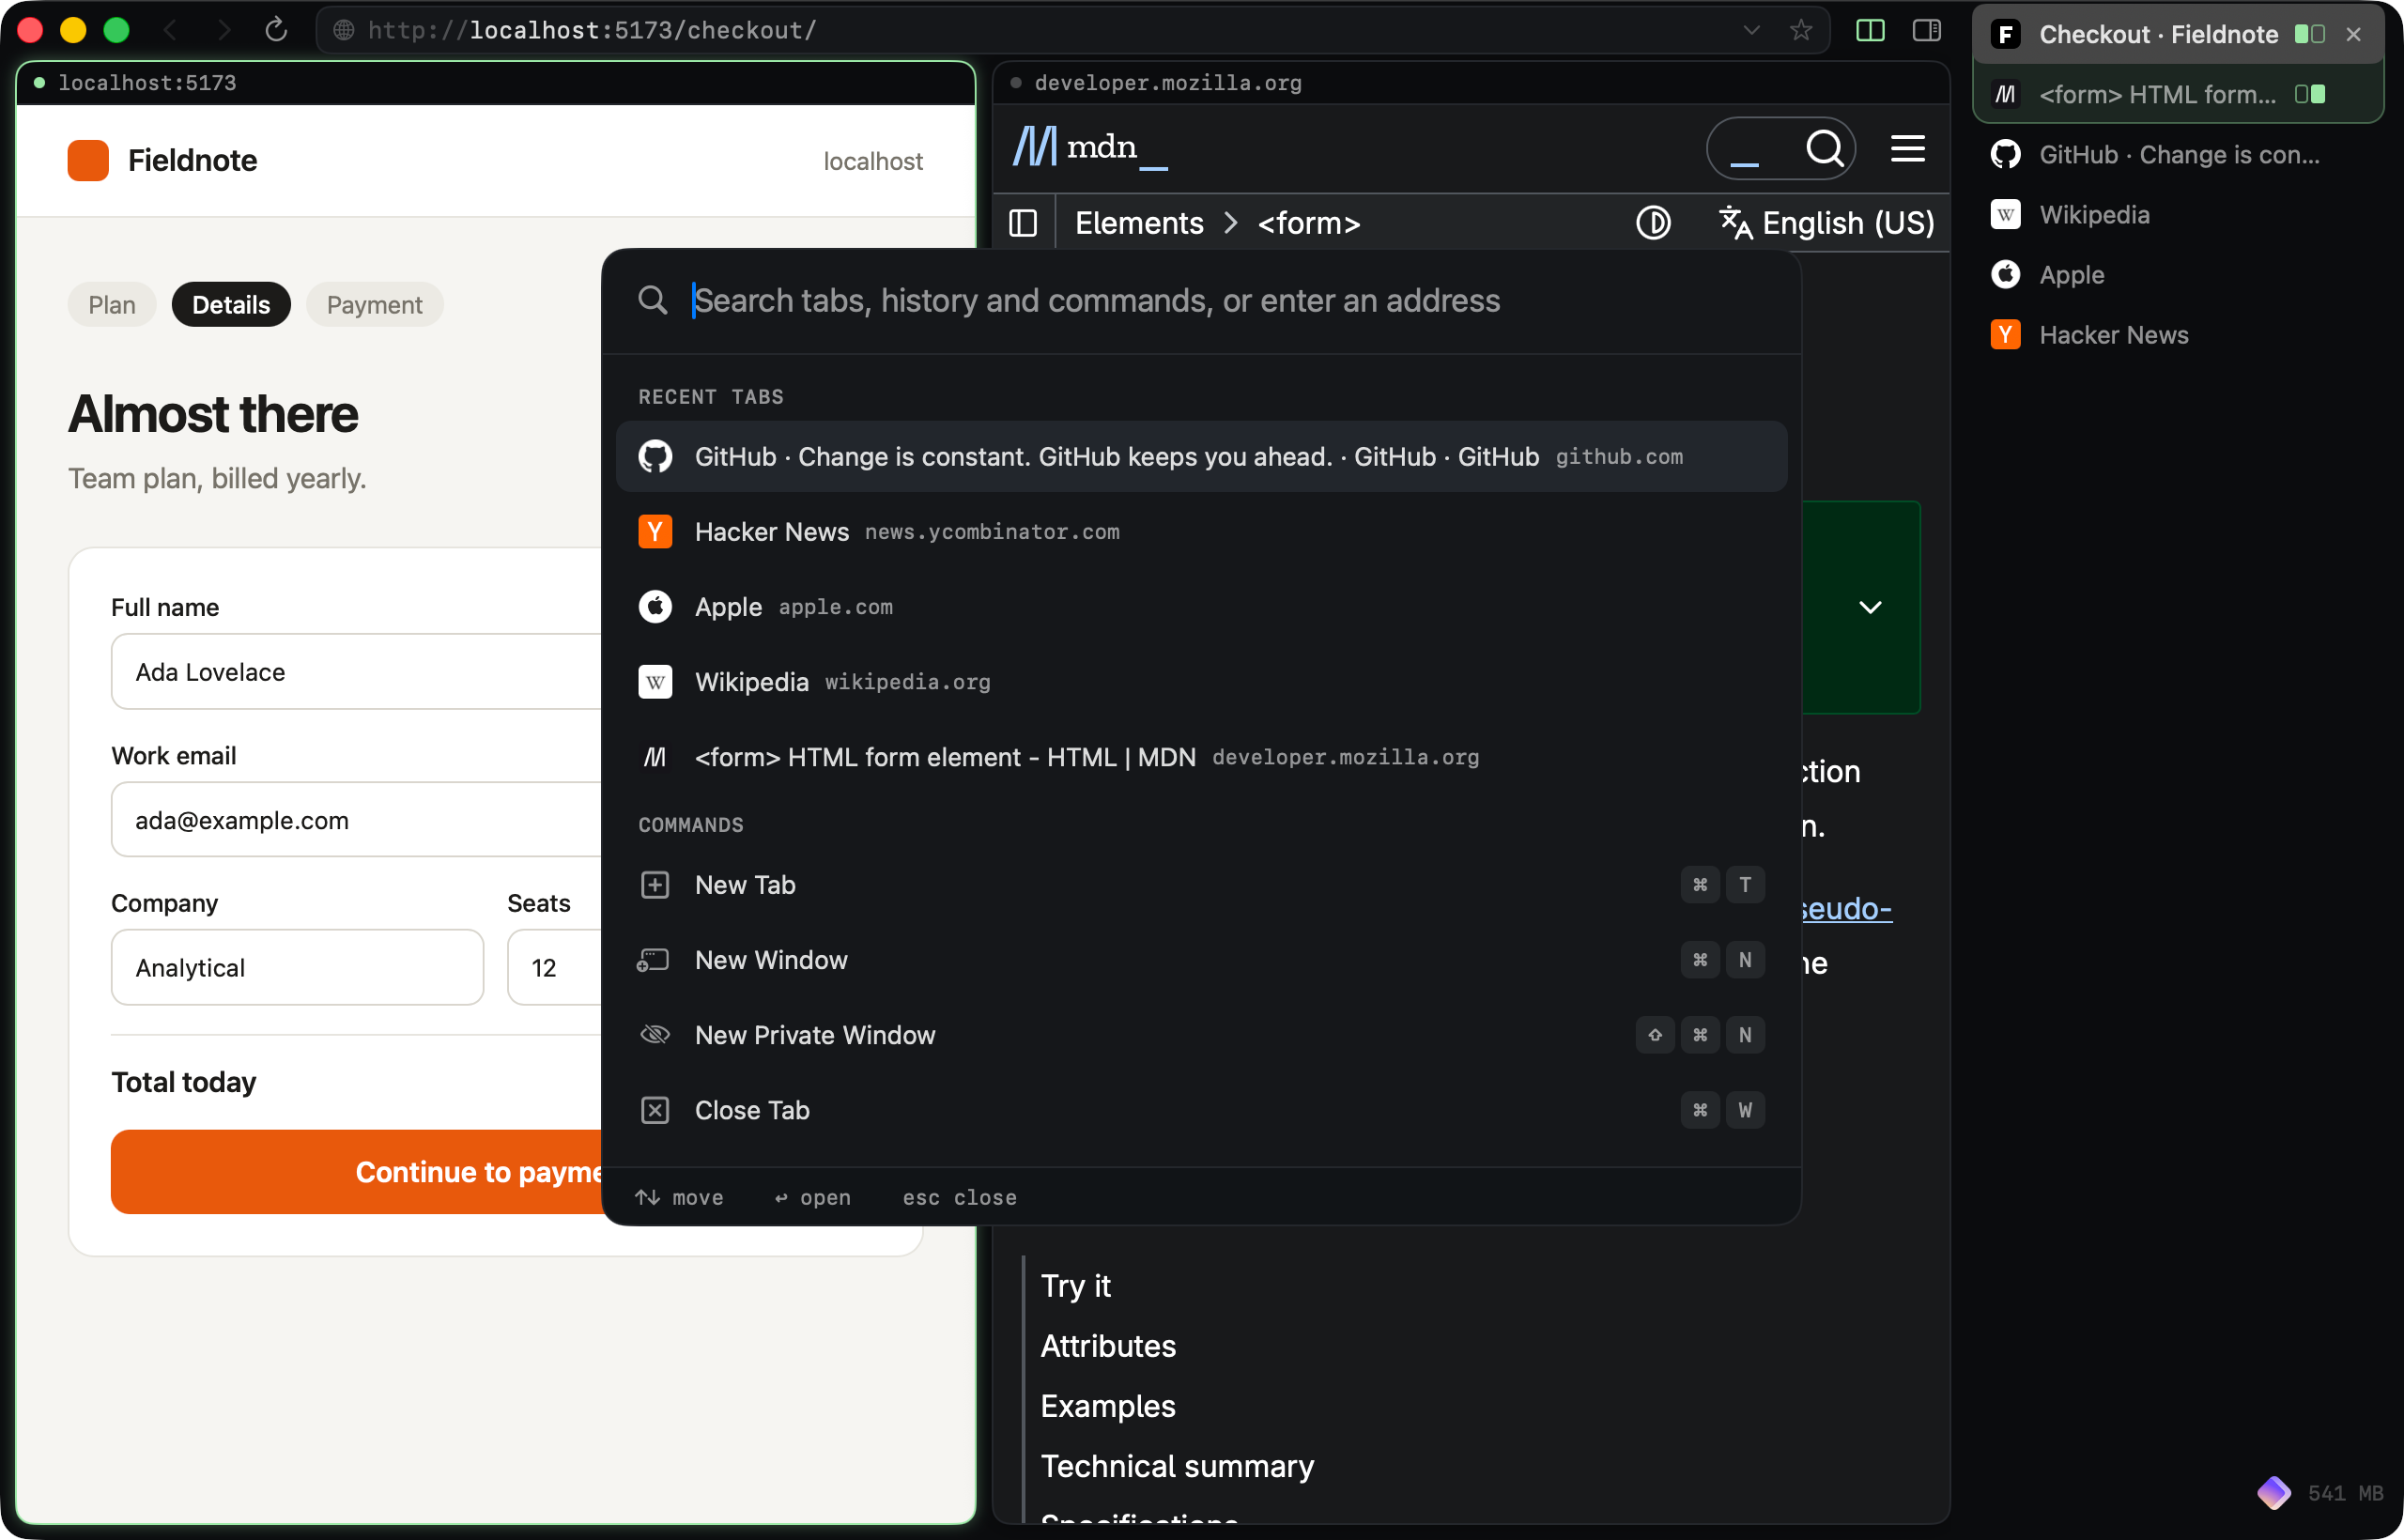Reload the page with the refresh icon
This screenshot has height=1540, width=2404.
click(x=276, y=30)
